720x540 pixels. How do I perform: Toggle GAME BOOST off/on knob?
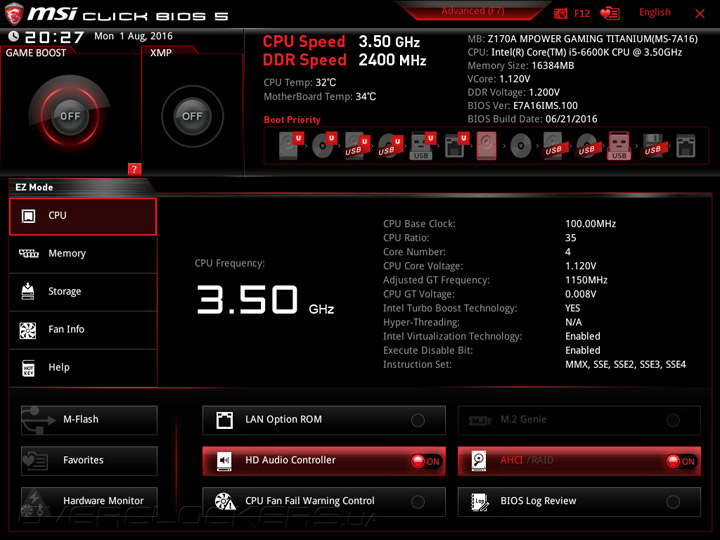(70, 116)
